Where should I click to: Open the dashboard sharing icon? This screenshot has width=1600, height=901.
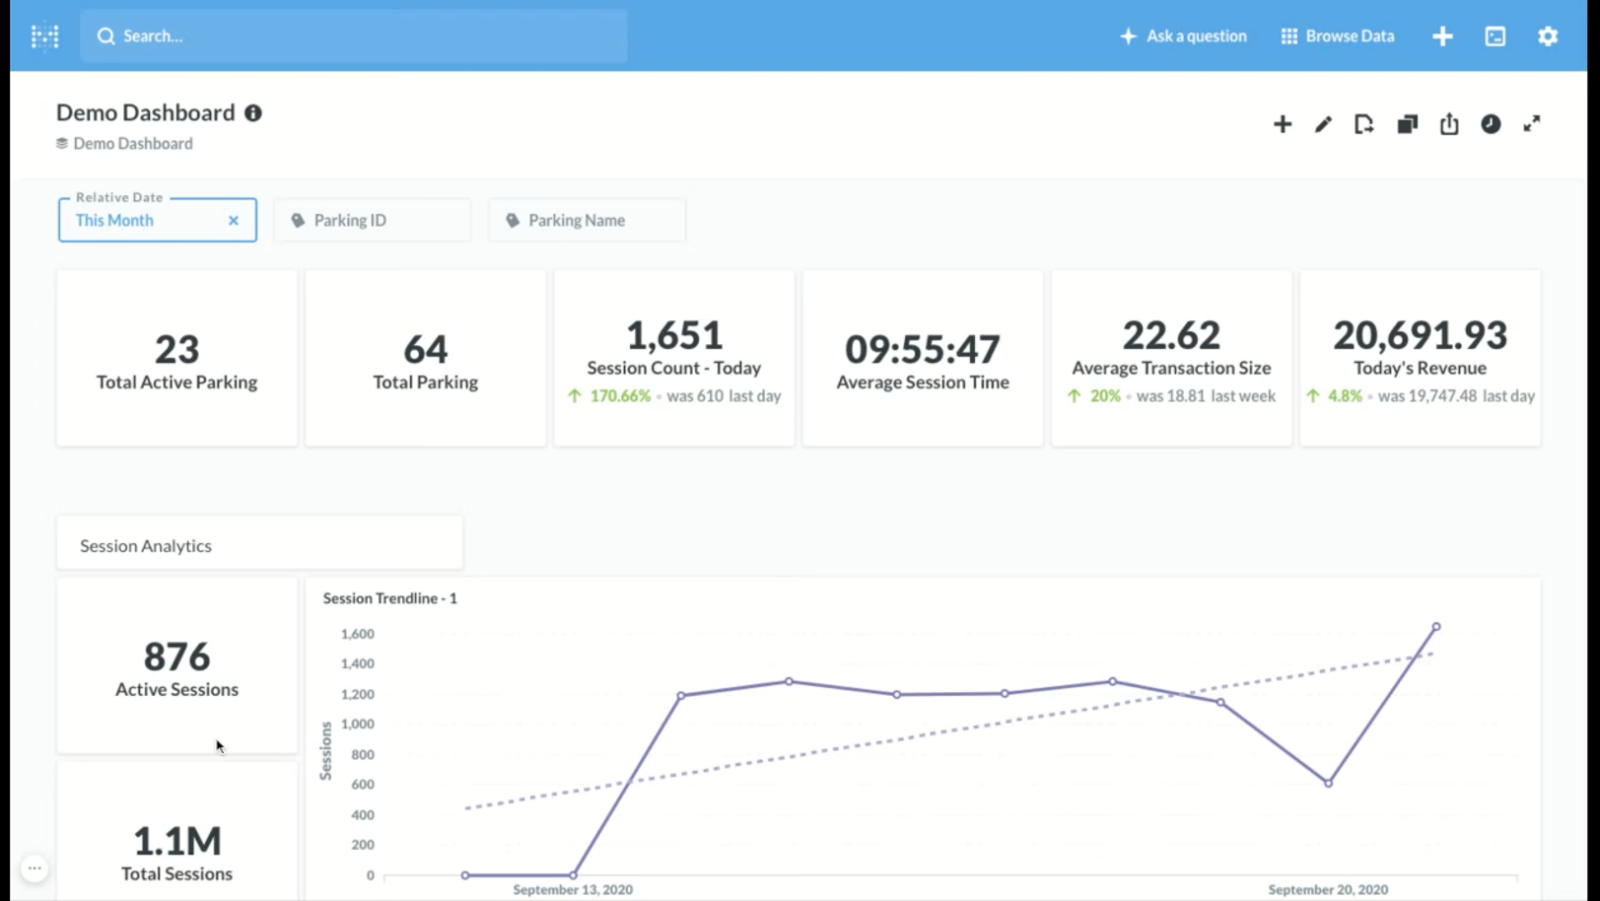1449,124
